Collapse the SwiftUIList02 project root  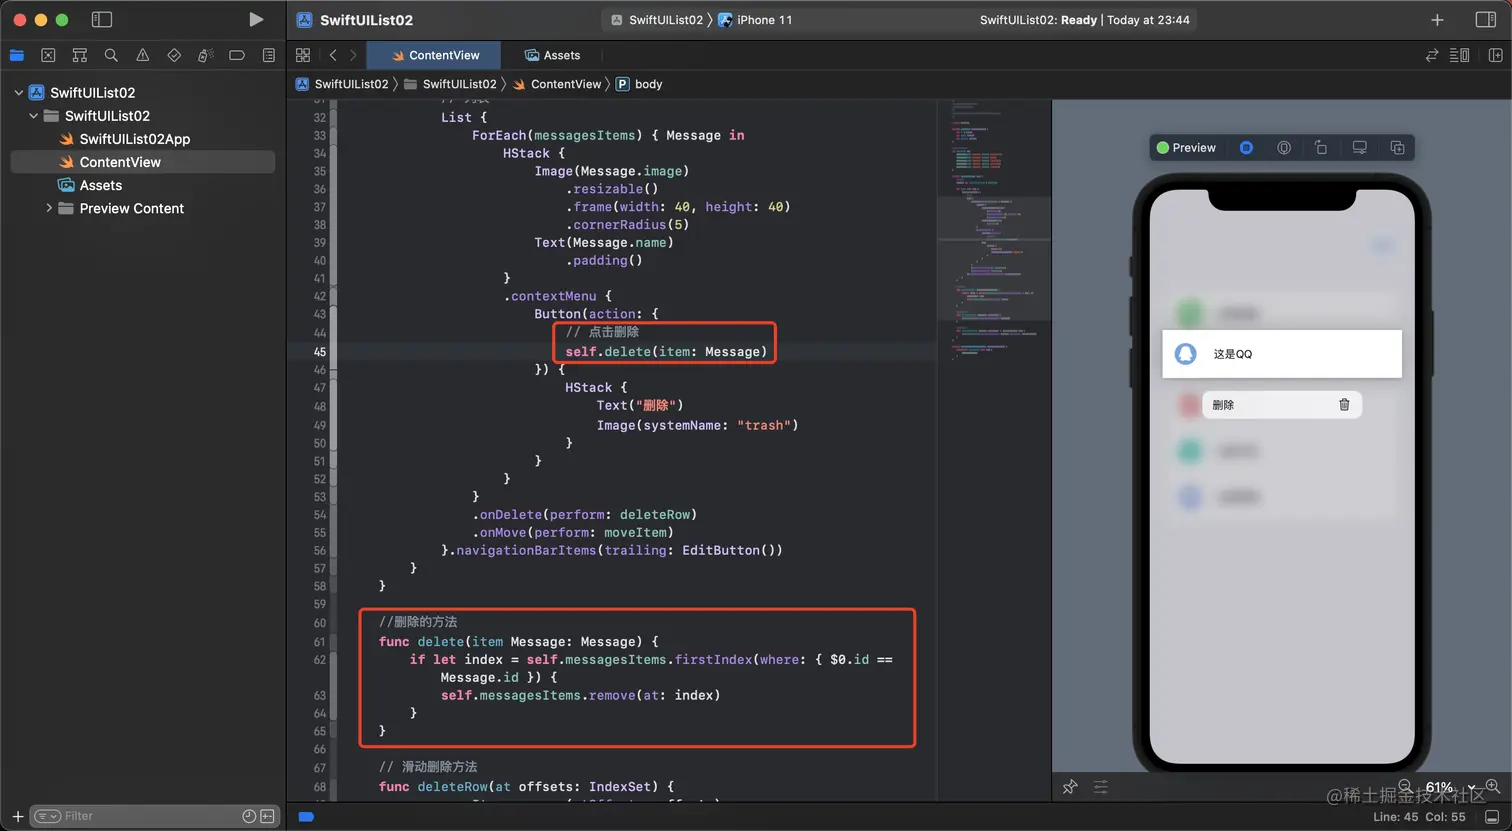point(18,92)
